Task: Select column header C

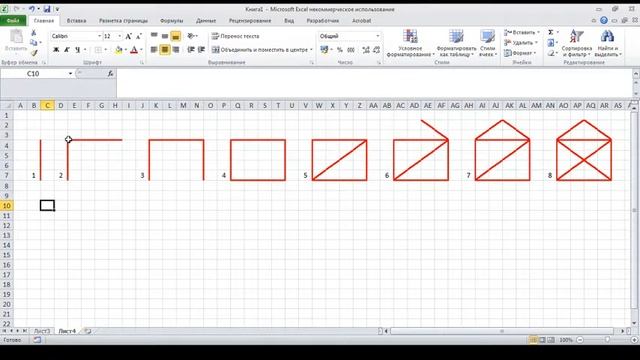Action: (47, 106)
